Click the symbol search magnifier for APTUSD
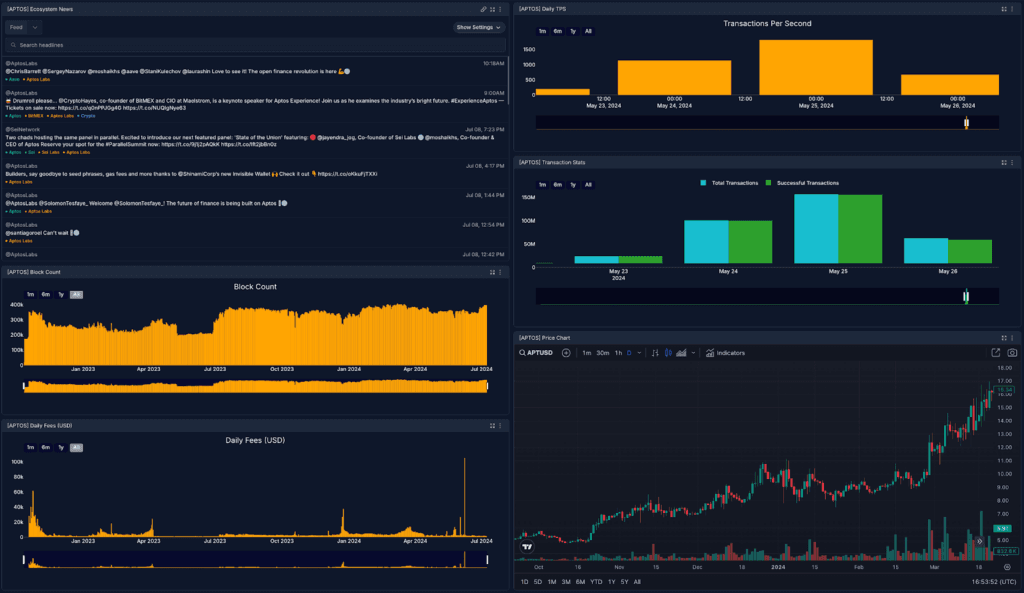Screen dimensions: 1024x593 click(x=522, y=352)
